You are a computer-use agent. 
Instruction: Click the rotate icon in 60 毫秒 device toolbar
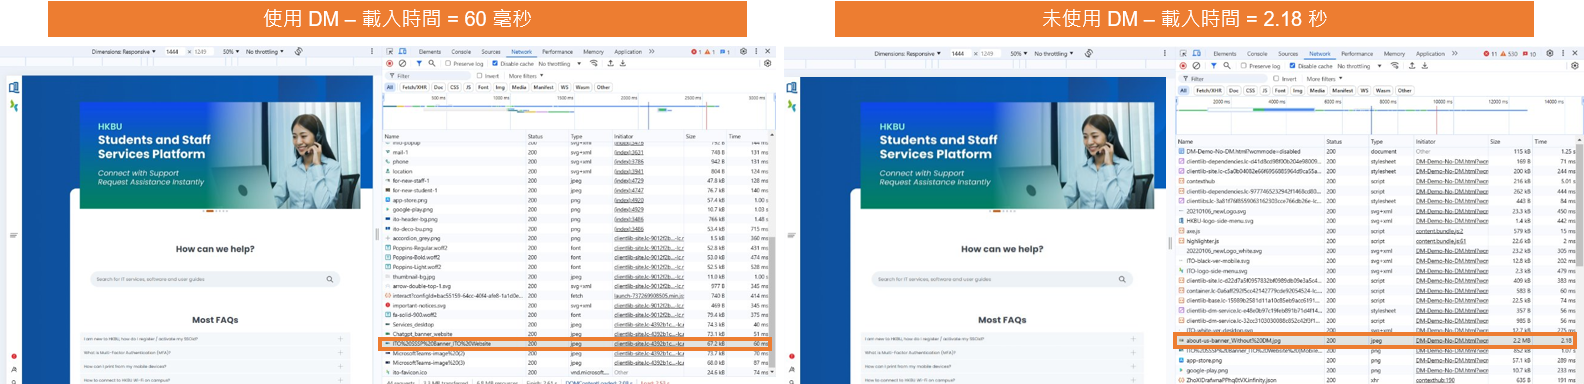[298, 51]
